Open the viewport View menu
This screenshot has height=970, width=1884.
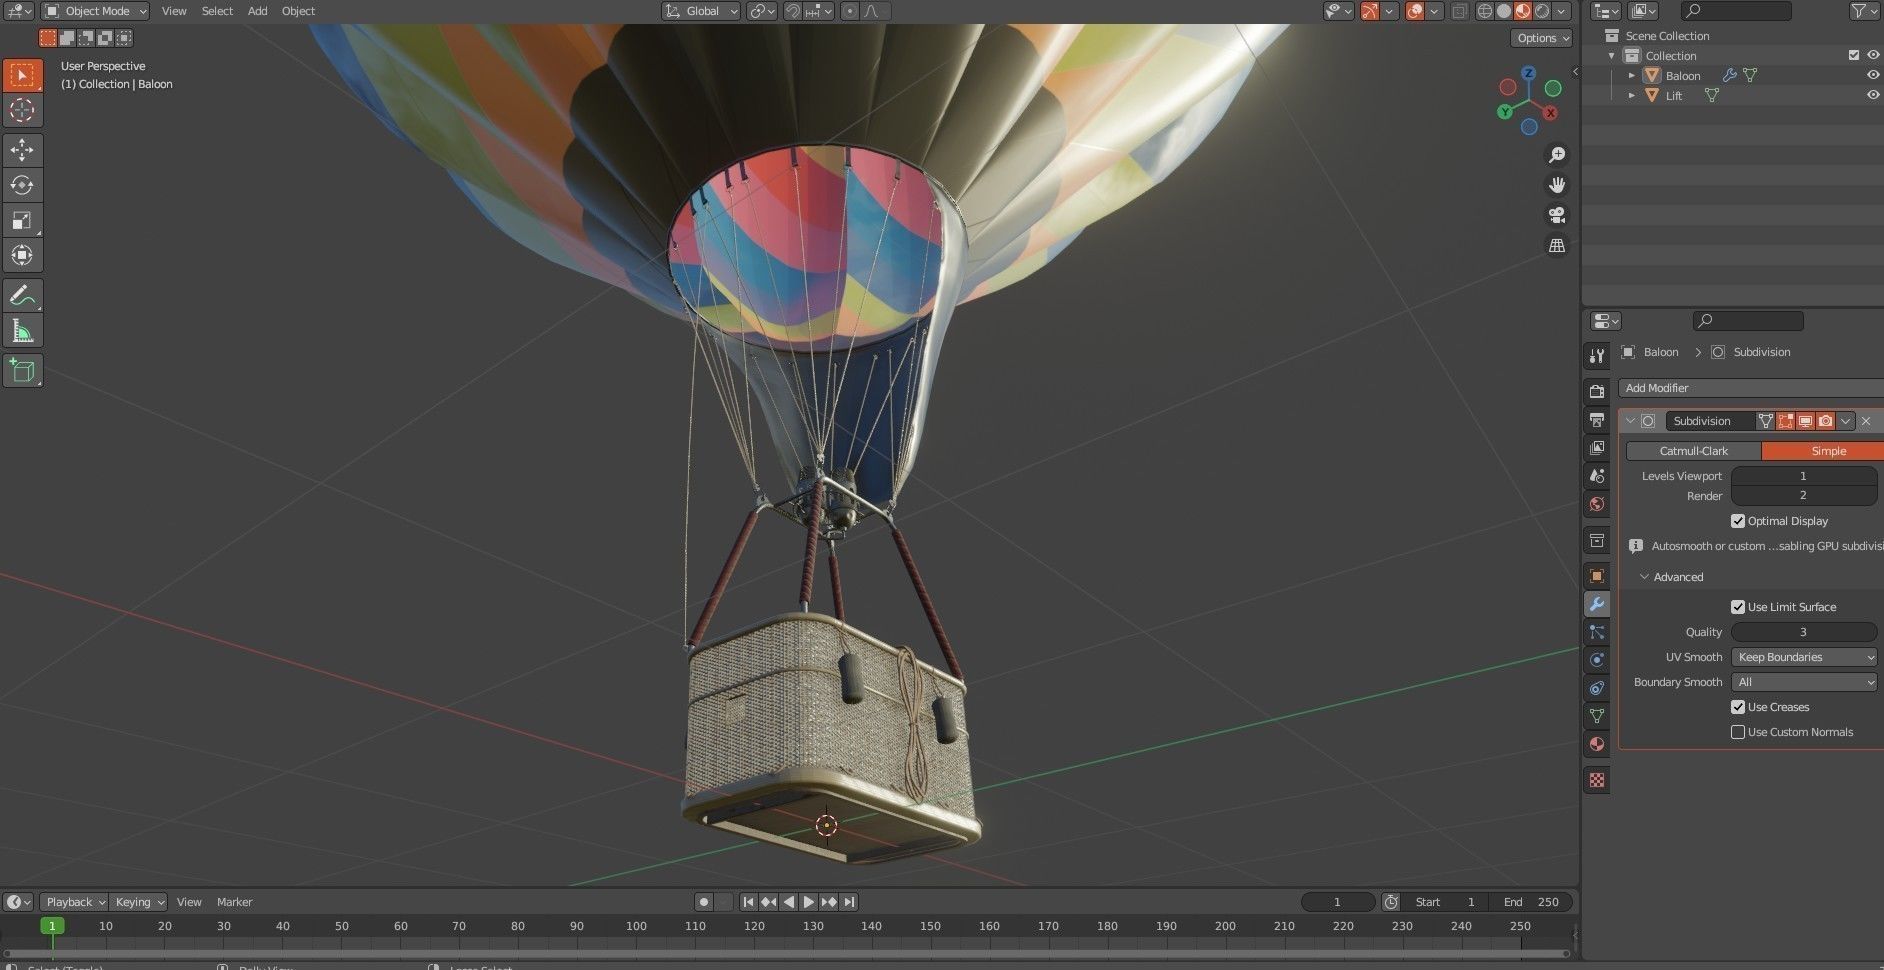point(174,11)
